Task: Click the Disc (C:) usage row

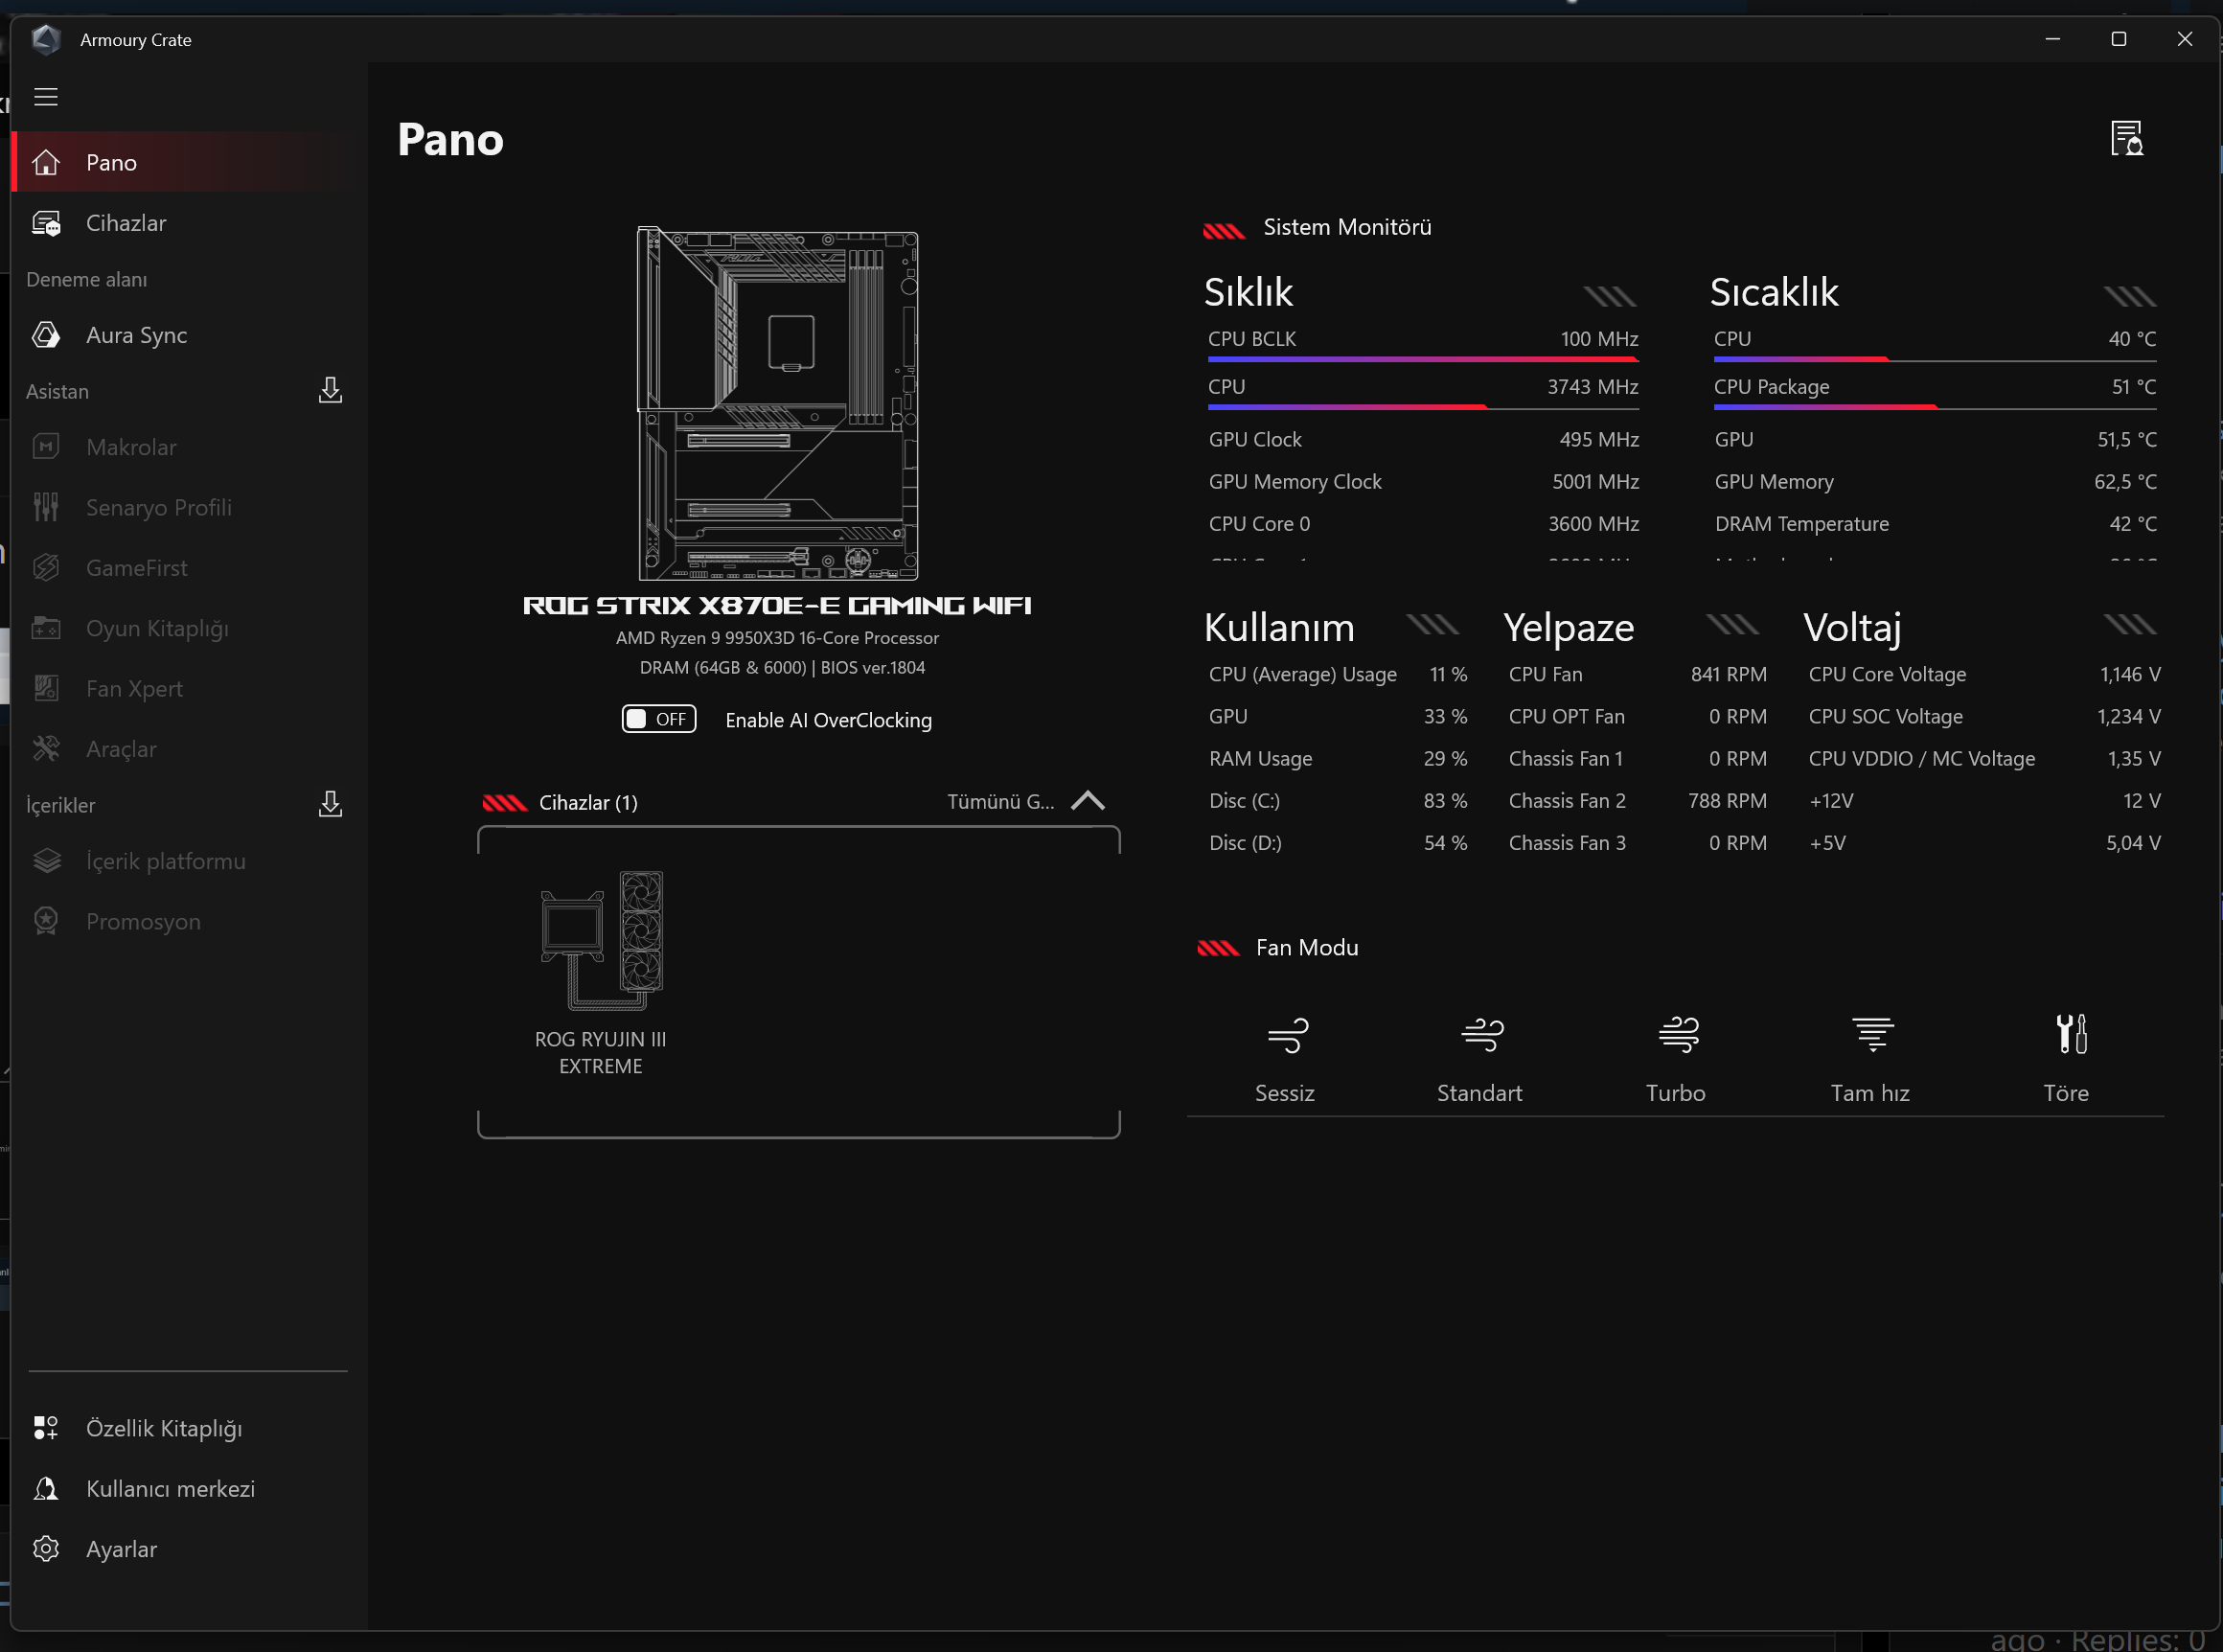Action: click(x=1338, y=801)
